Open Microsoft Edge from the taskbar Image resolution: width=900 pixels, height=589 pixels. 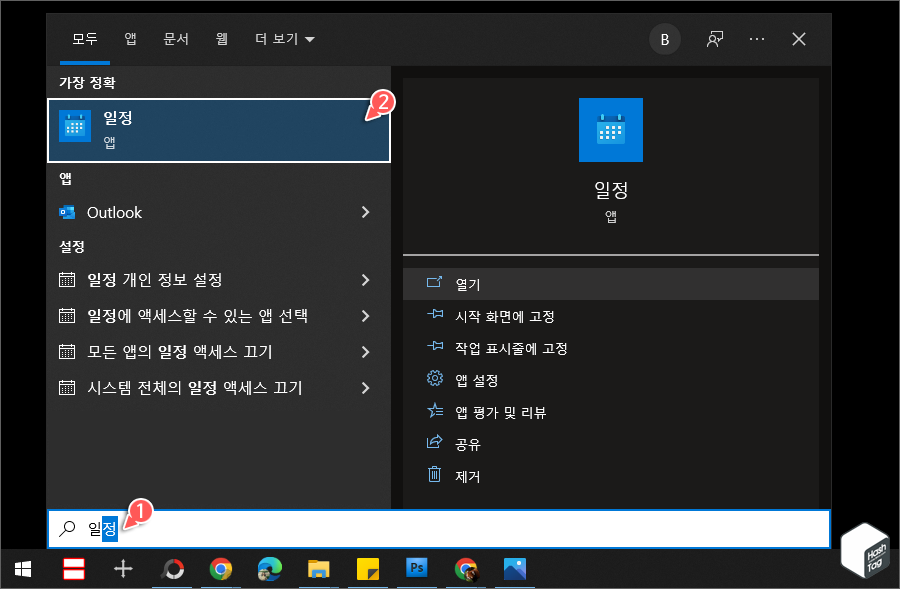click(x=271, y=569)
